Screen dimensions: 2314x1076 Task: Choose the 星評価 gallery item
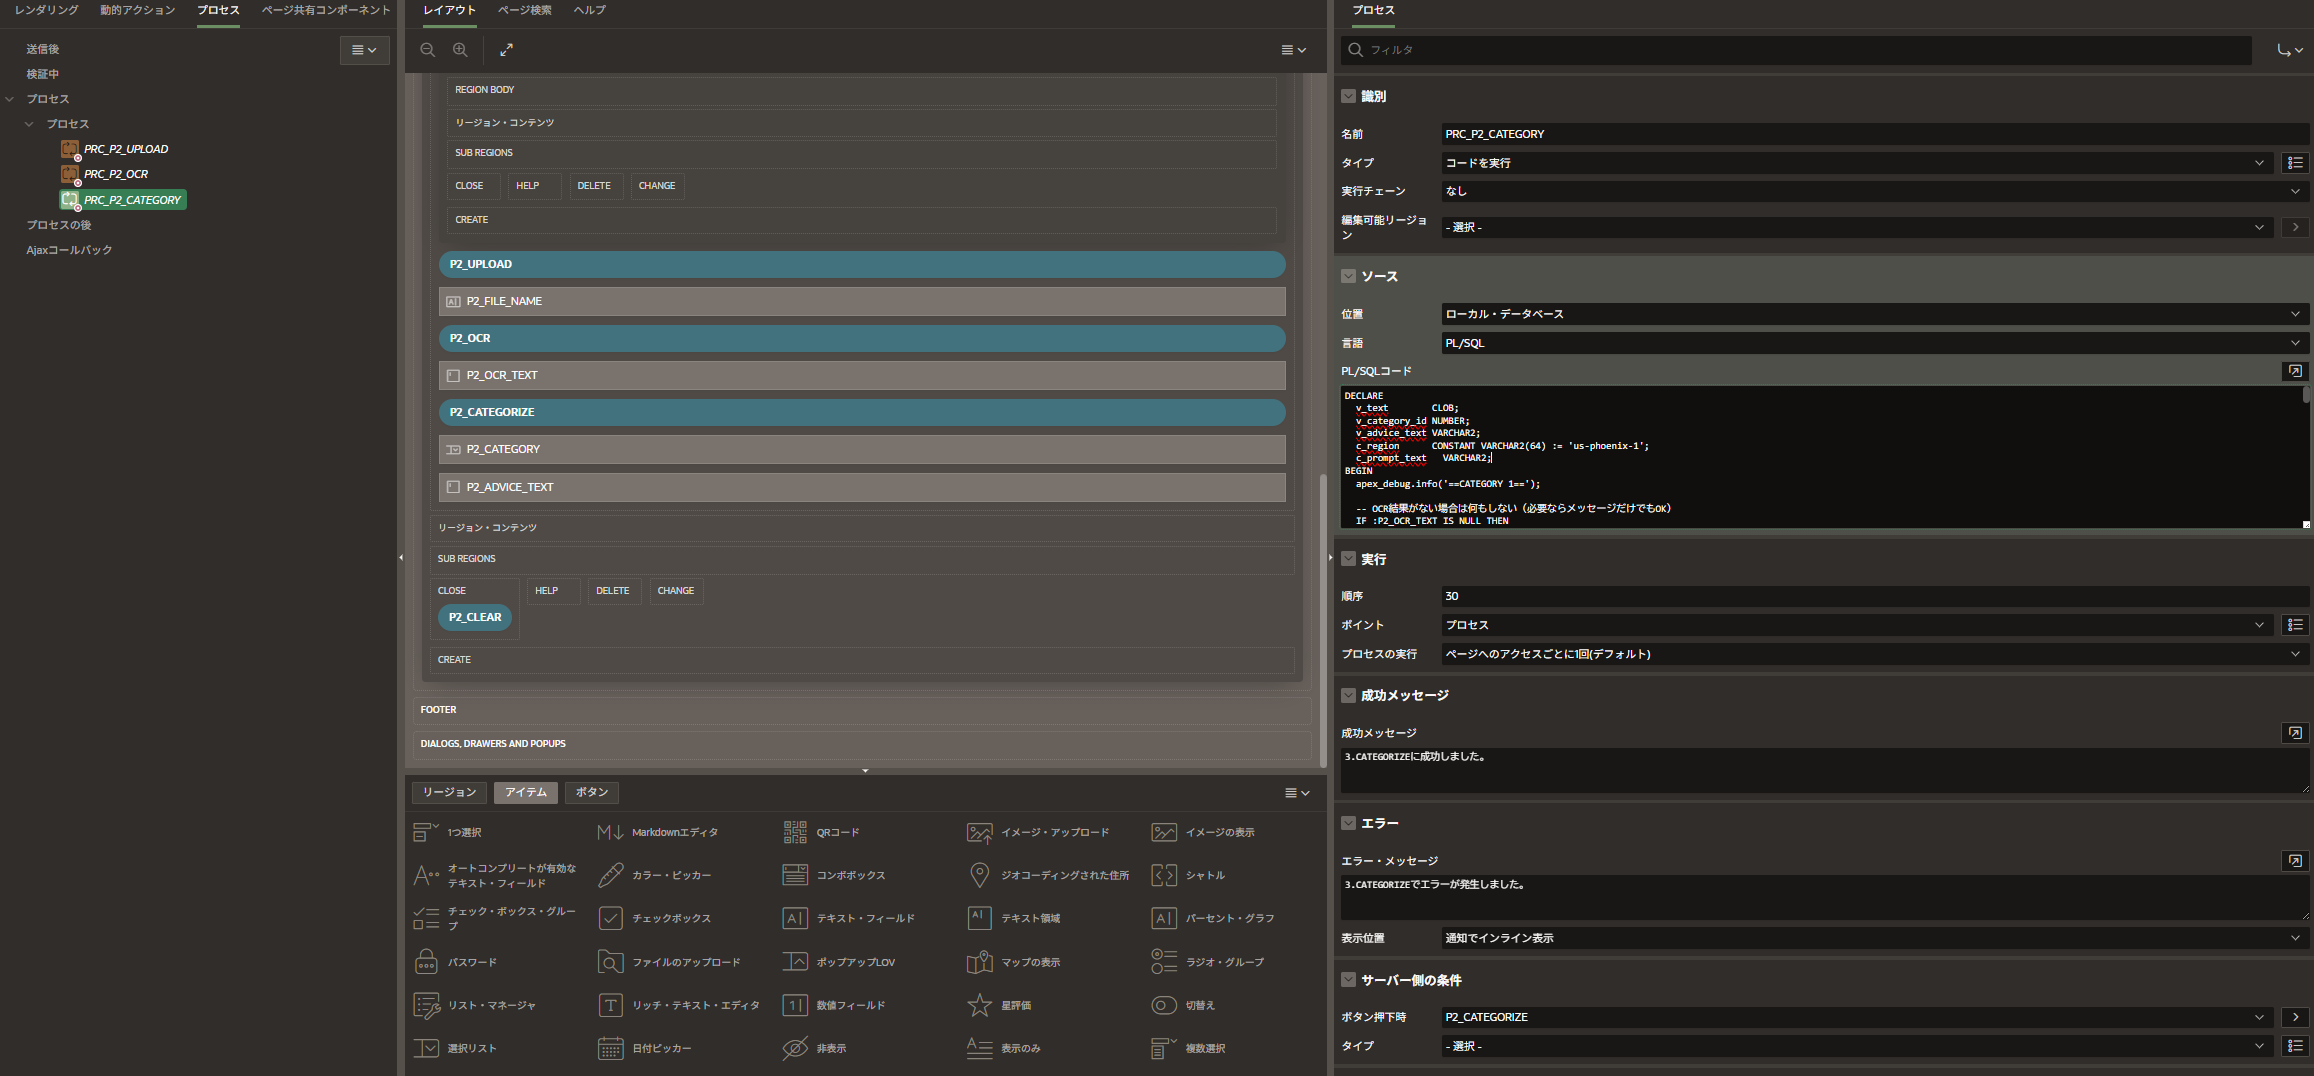(x=999, y=1005)
